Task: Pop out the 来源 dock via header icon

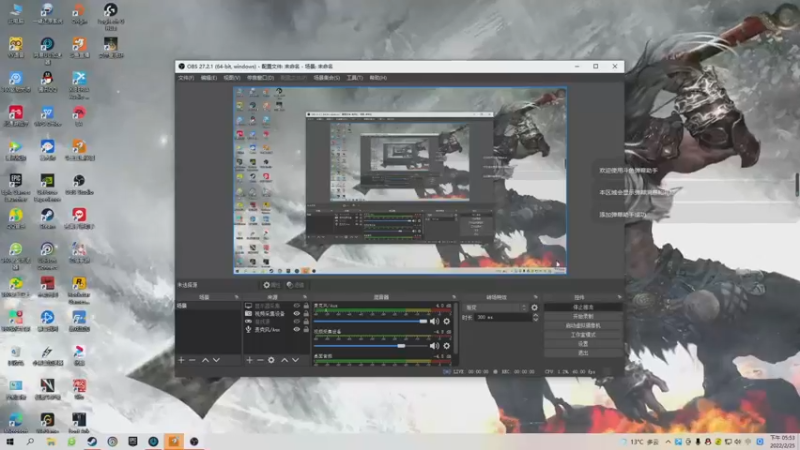Action: click(305, 297)
